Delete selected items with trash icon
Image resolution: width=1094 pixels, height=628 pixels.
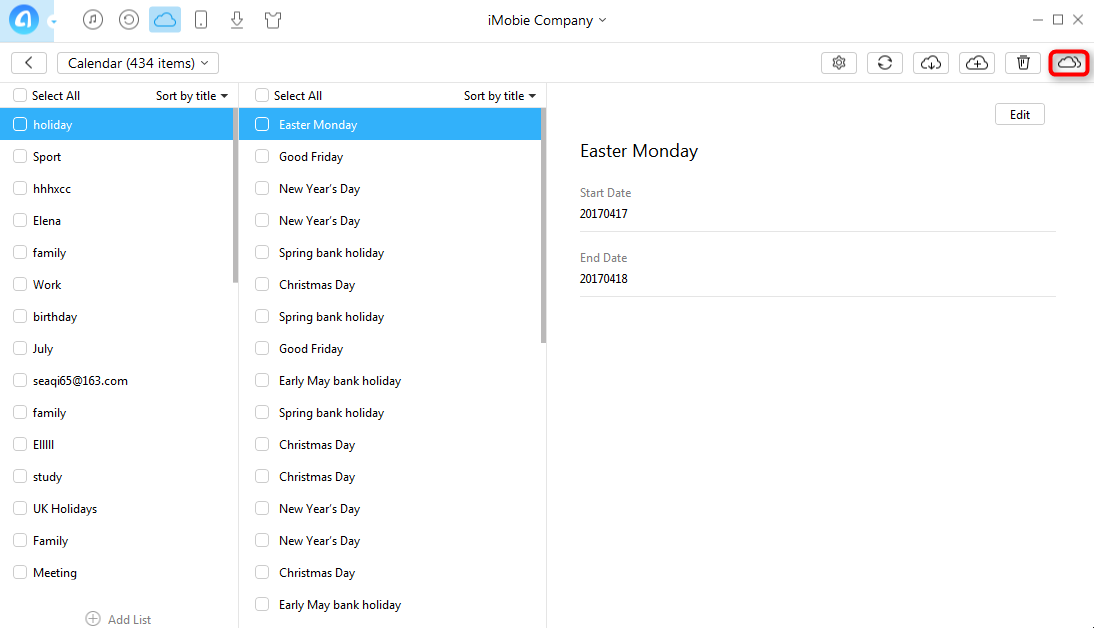pos(1023,63)
